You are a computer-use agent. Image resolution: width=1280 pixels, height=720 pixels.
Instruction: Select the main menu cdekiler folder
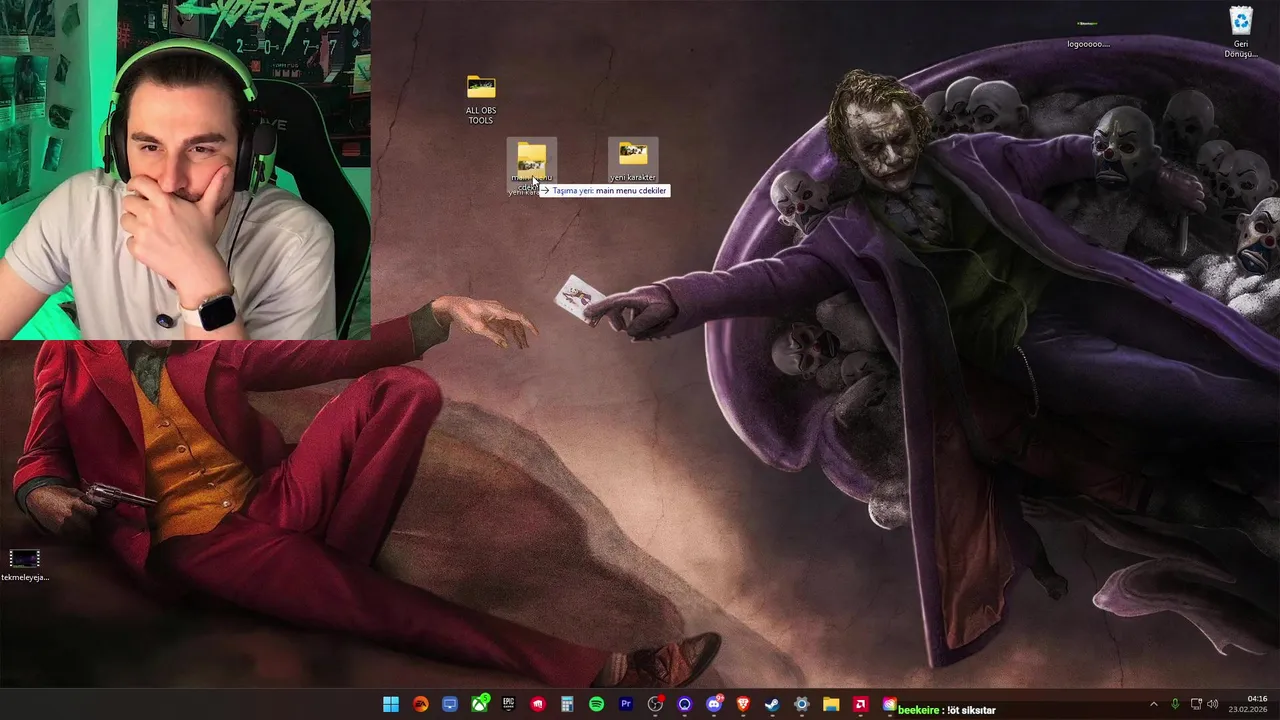531,165
